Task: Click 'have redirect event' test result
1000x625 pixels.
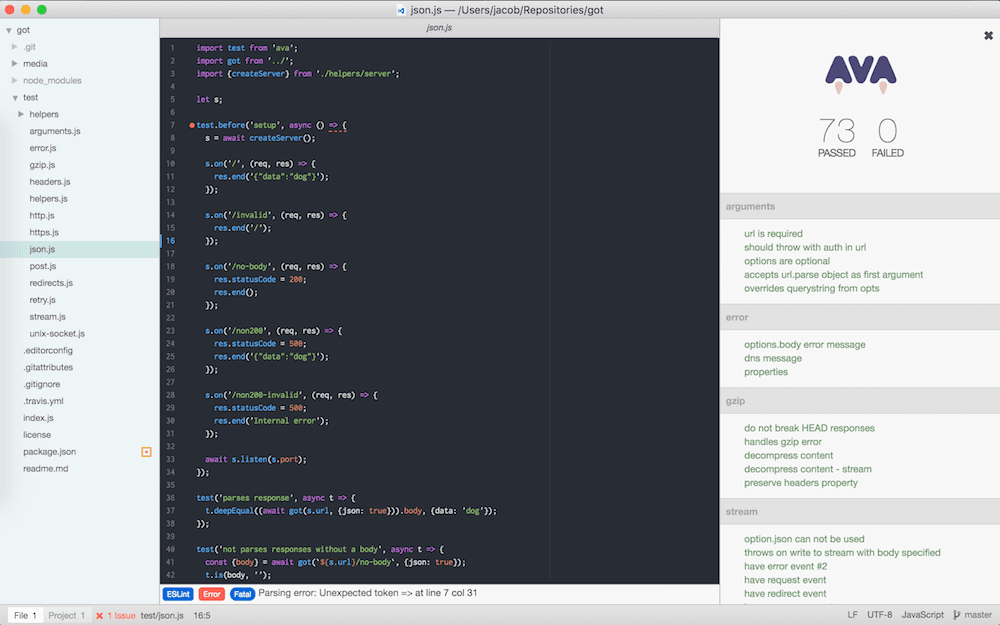Action: [x=785, y=594]
